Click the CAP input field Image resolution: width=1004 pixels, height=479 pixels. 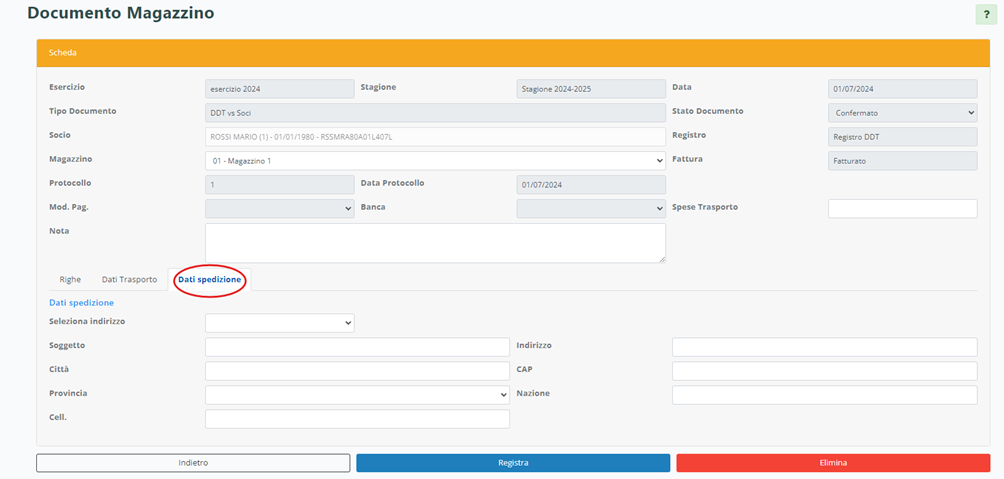click(x=824, y=371)
